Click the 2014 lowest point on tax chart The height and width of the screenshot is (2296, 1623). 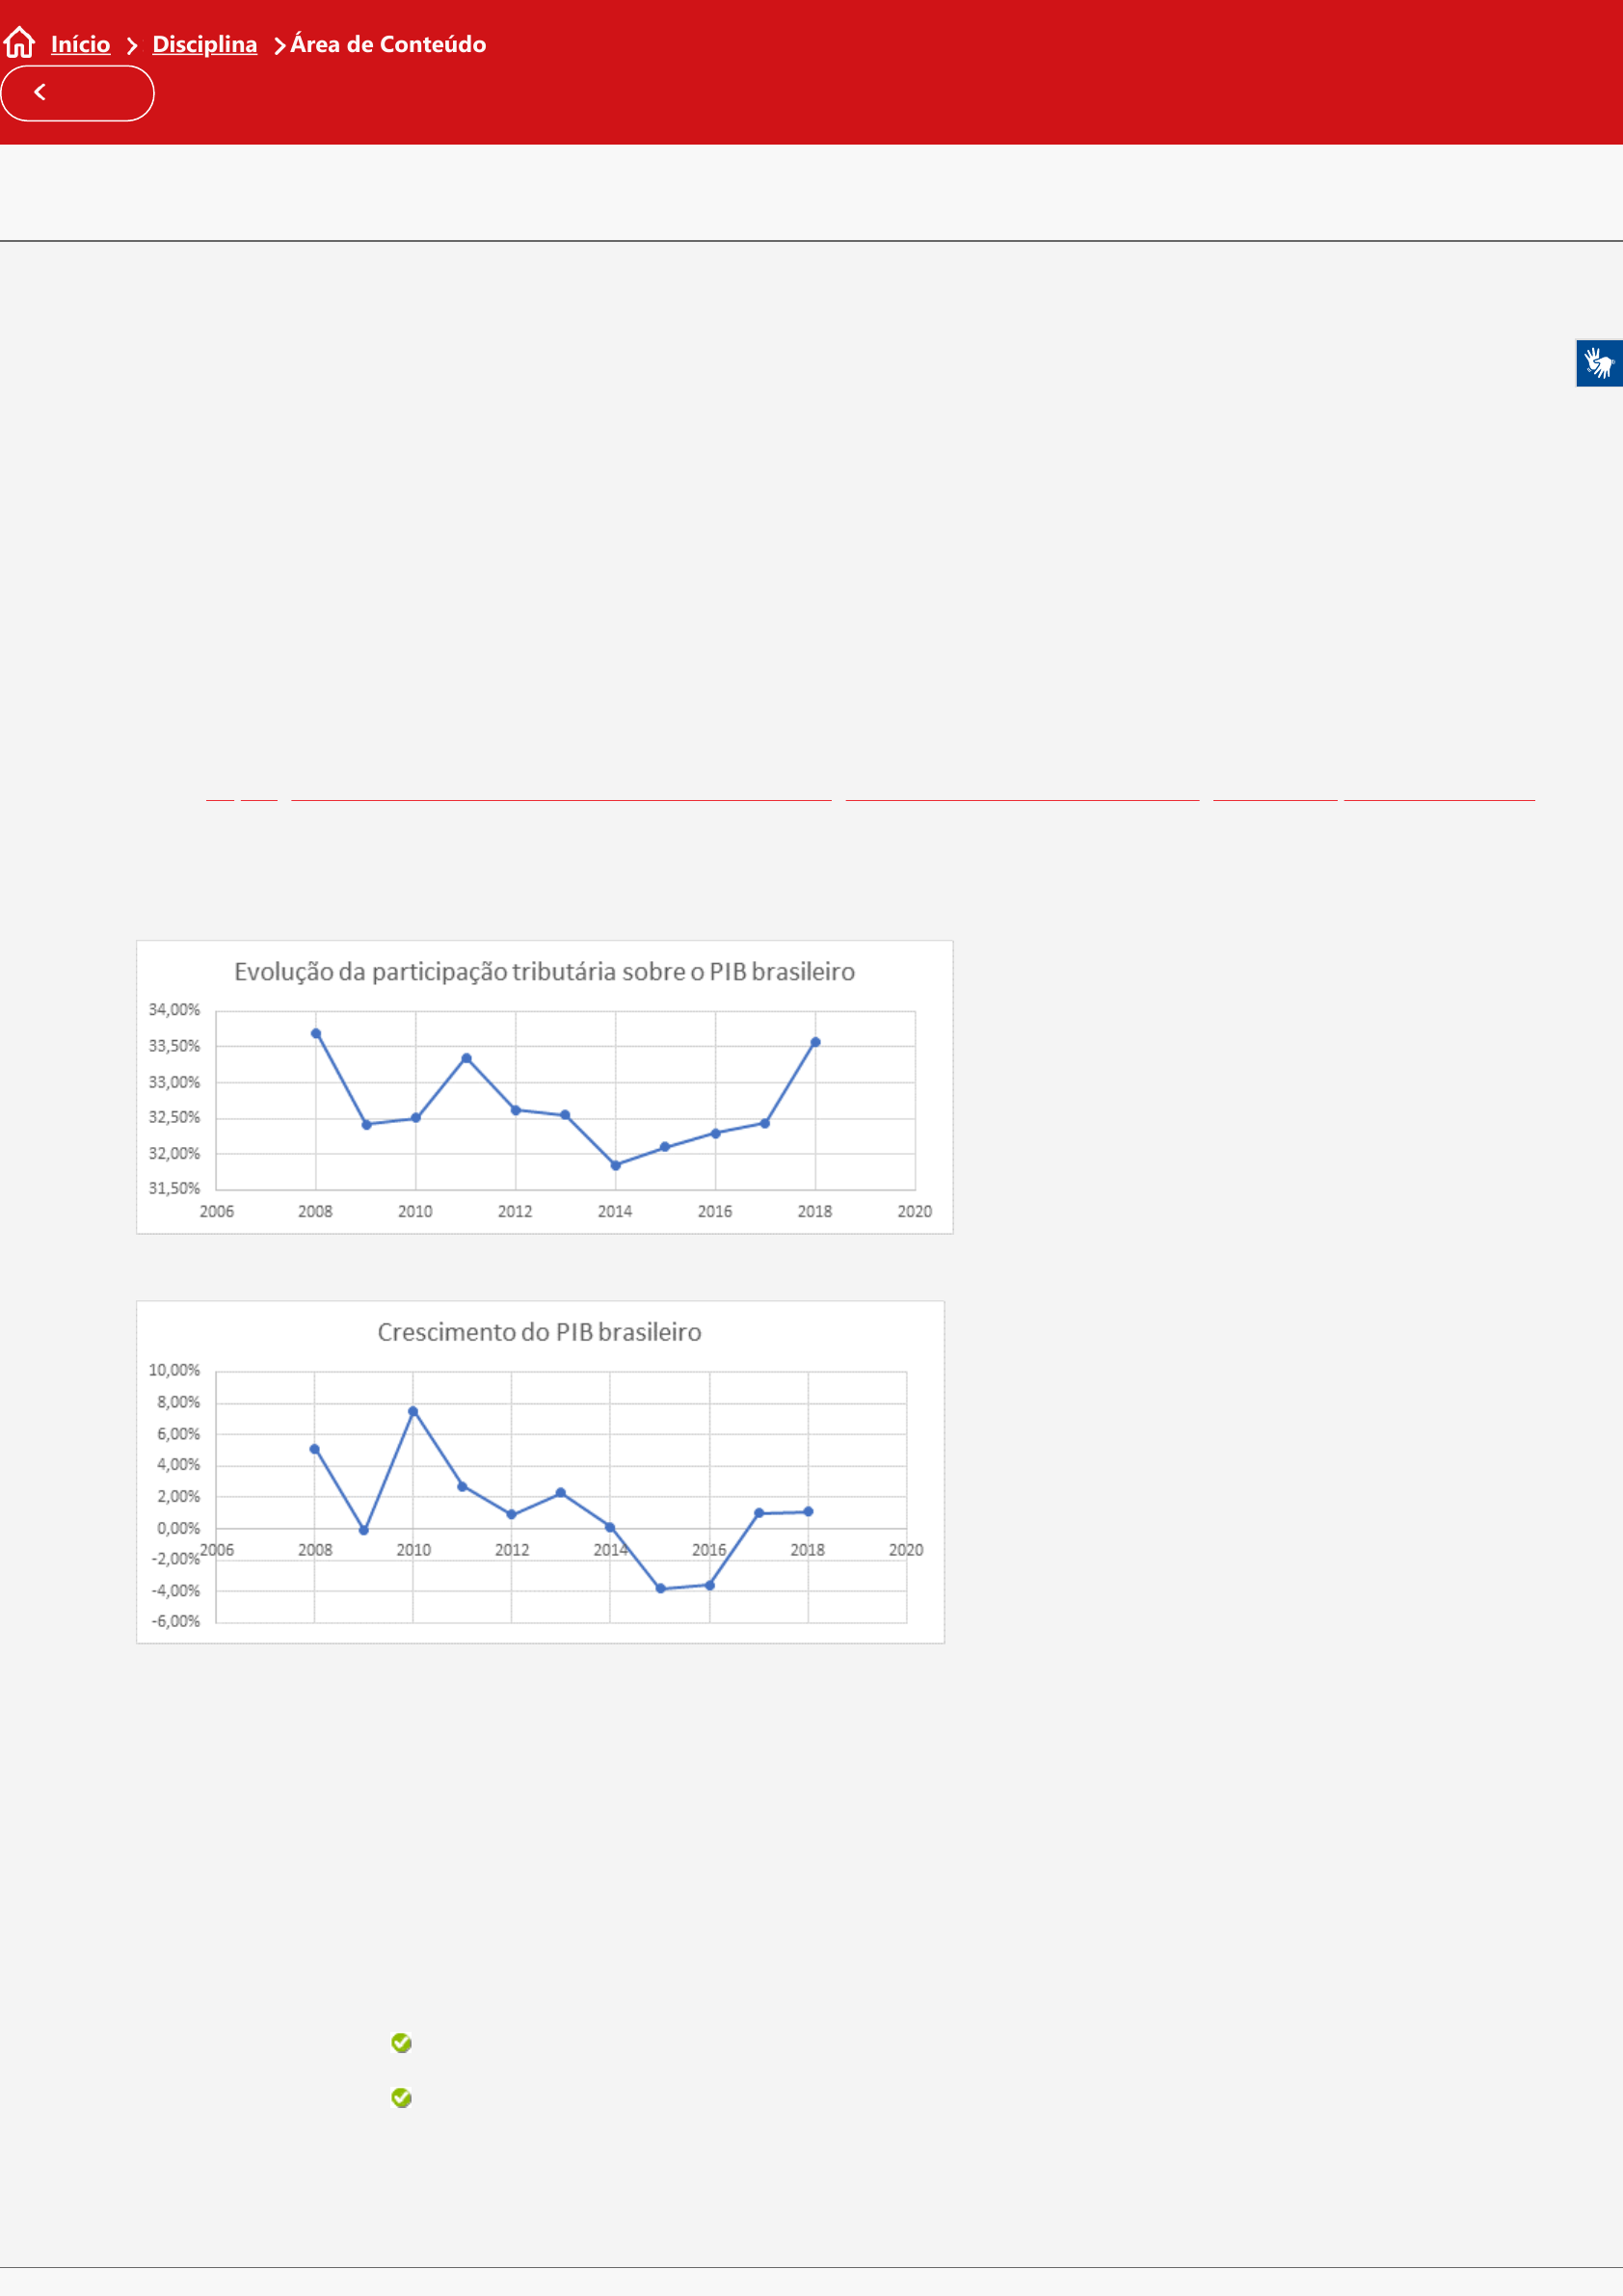point(615,1165)
